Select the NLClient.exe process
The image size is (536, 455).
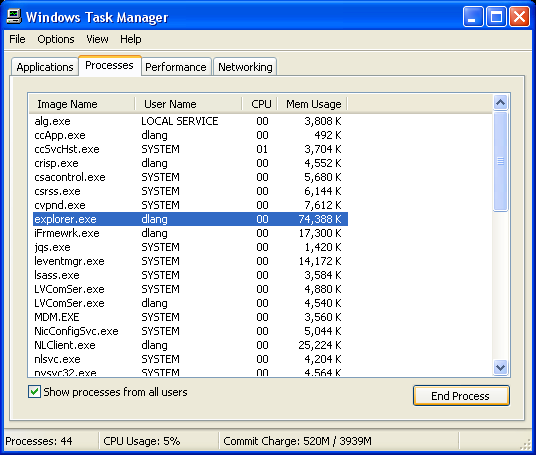tap(190, 345)
